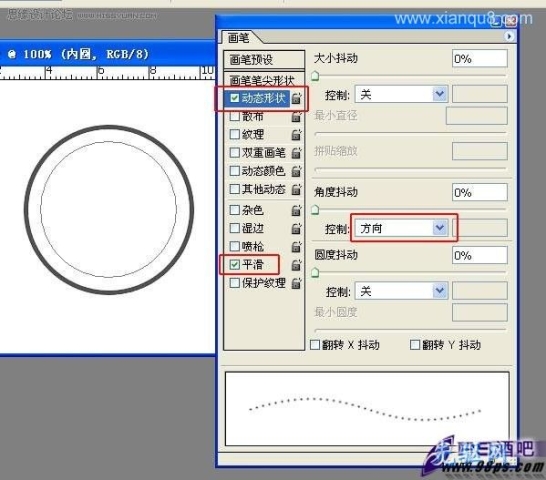Enable the 动态颜色 checkbox
546x480 pixels.
[x=235, y=171]
